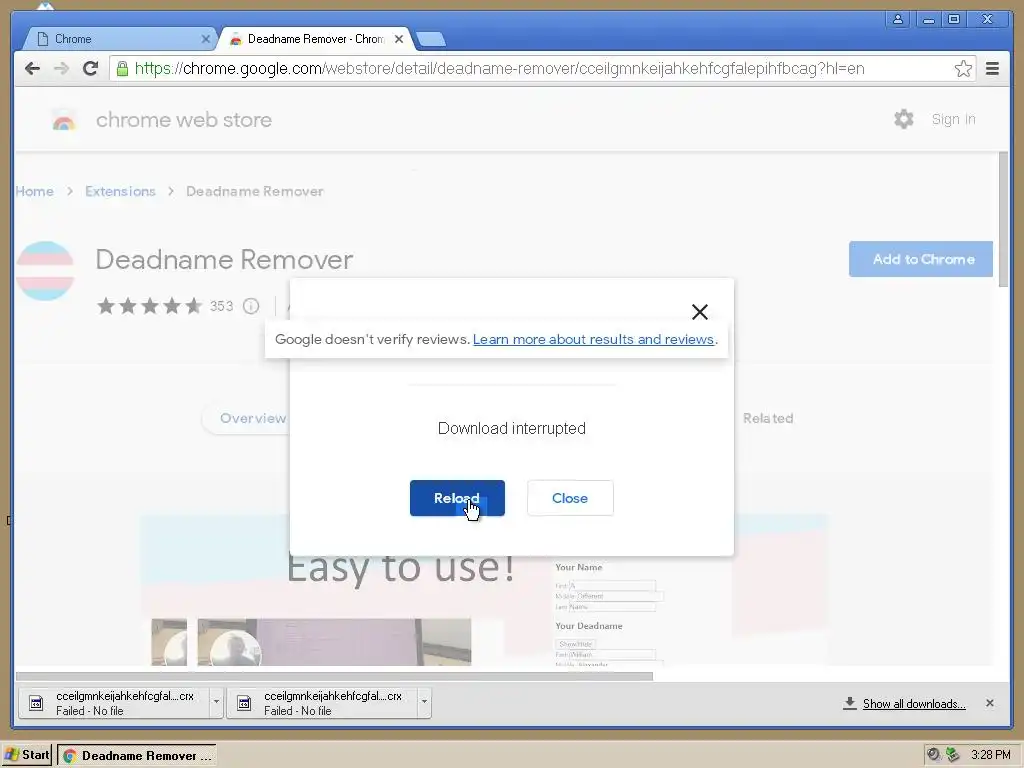Image resolution: width=1024 pixels, height=768 pixels.
Task: Show all downloads link
Action: pos(914,703)
